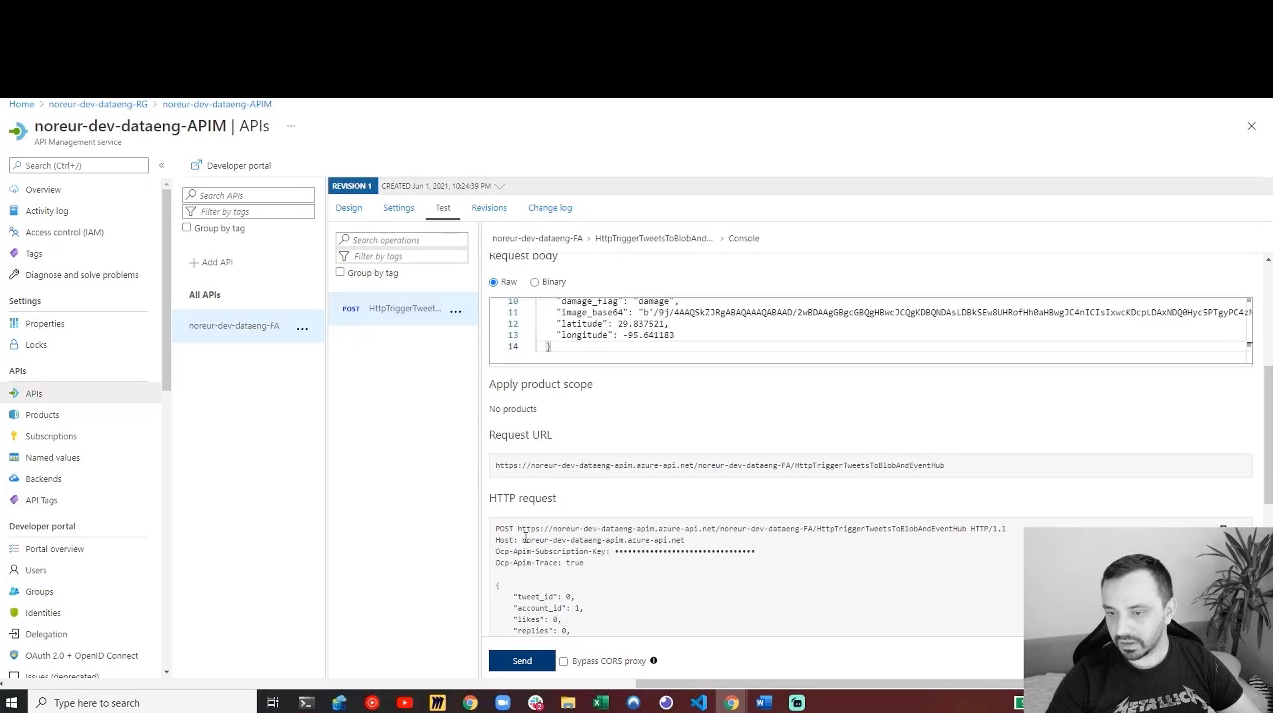Open Word from the taskbar
Viewport: 1273px width, 713px height.
(x=764, y=703)
